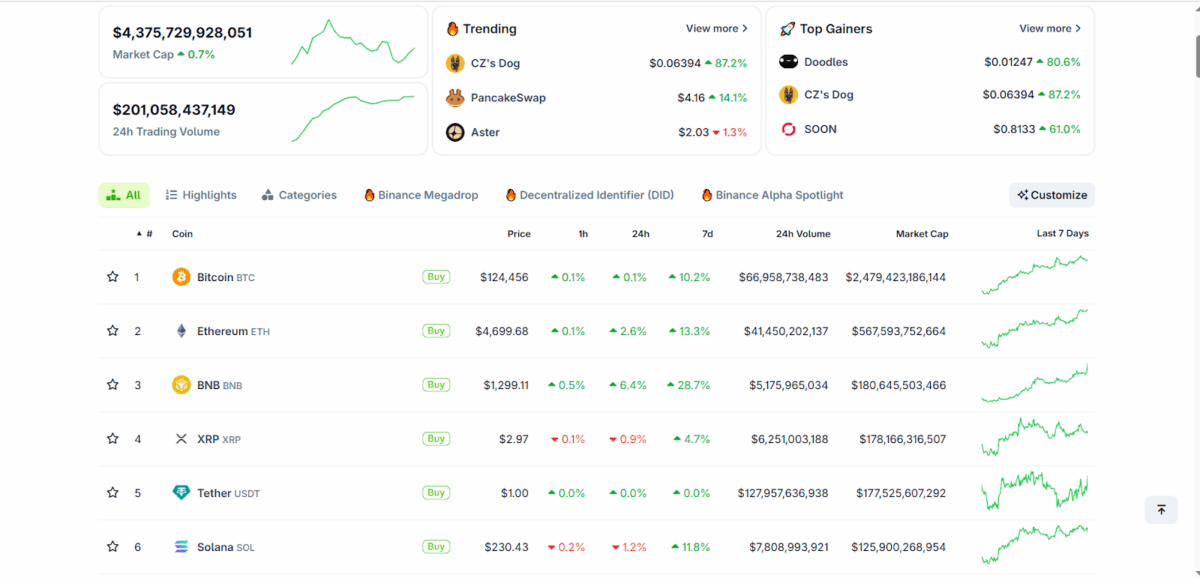The height and width of the screenshot is (578, 1200).
Task: Click the Bitcoin coin logo icon
Action: click(x=181, y=277)
